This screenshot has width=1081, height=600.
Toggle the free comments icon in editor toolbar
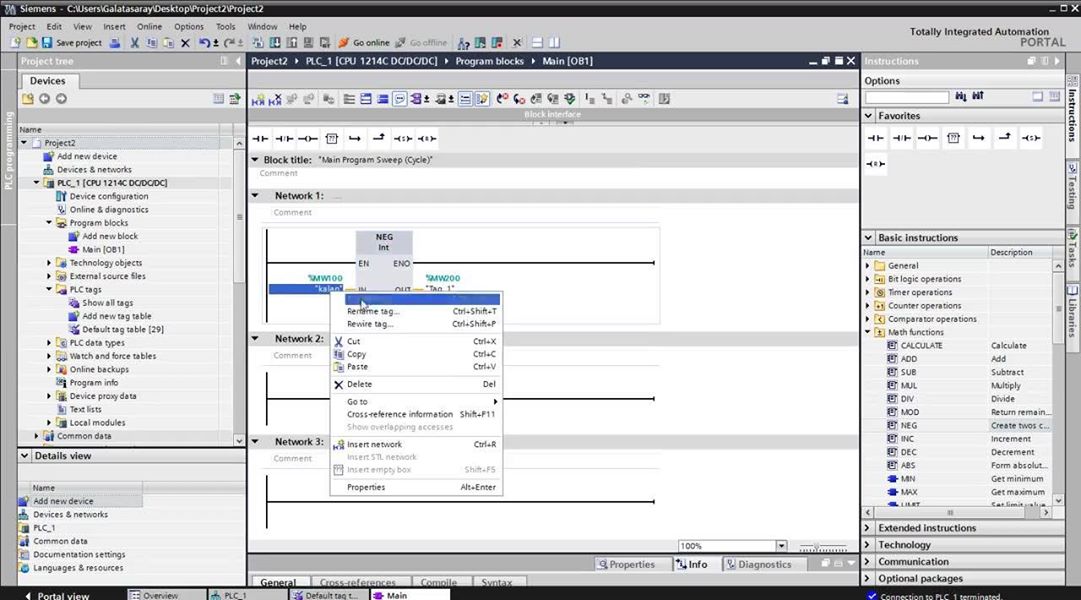coord(400,99)
